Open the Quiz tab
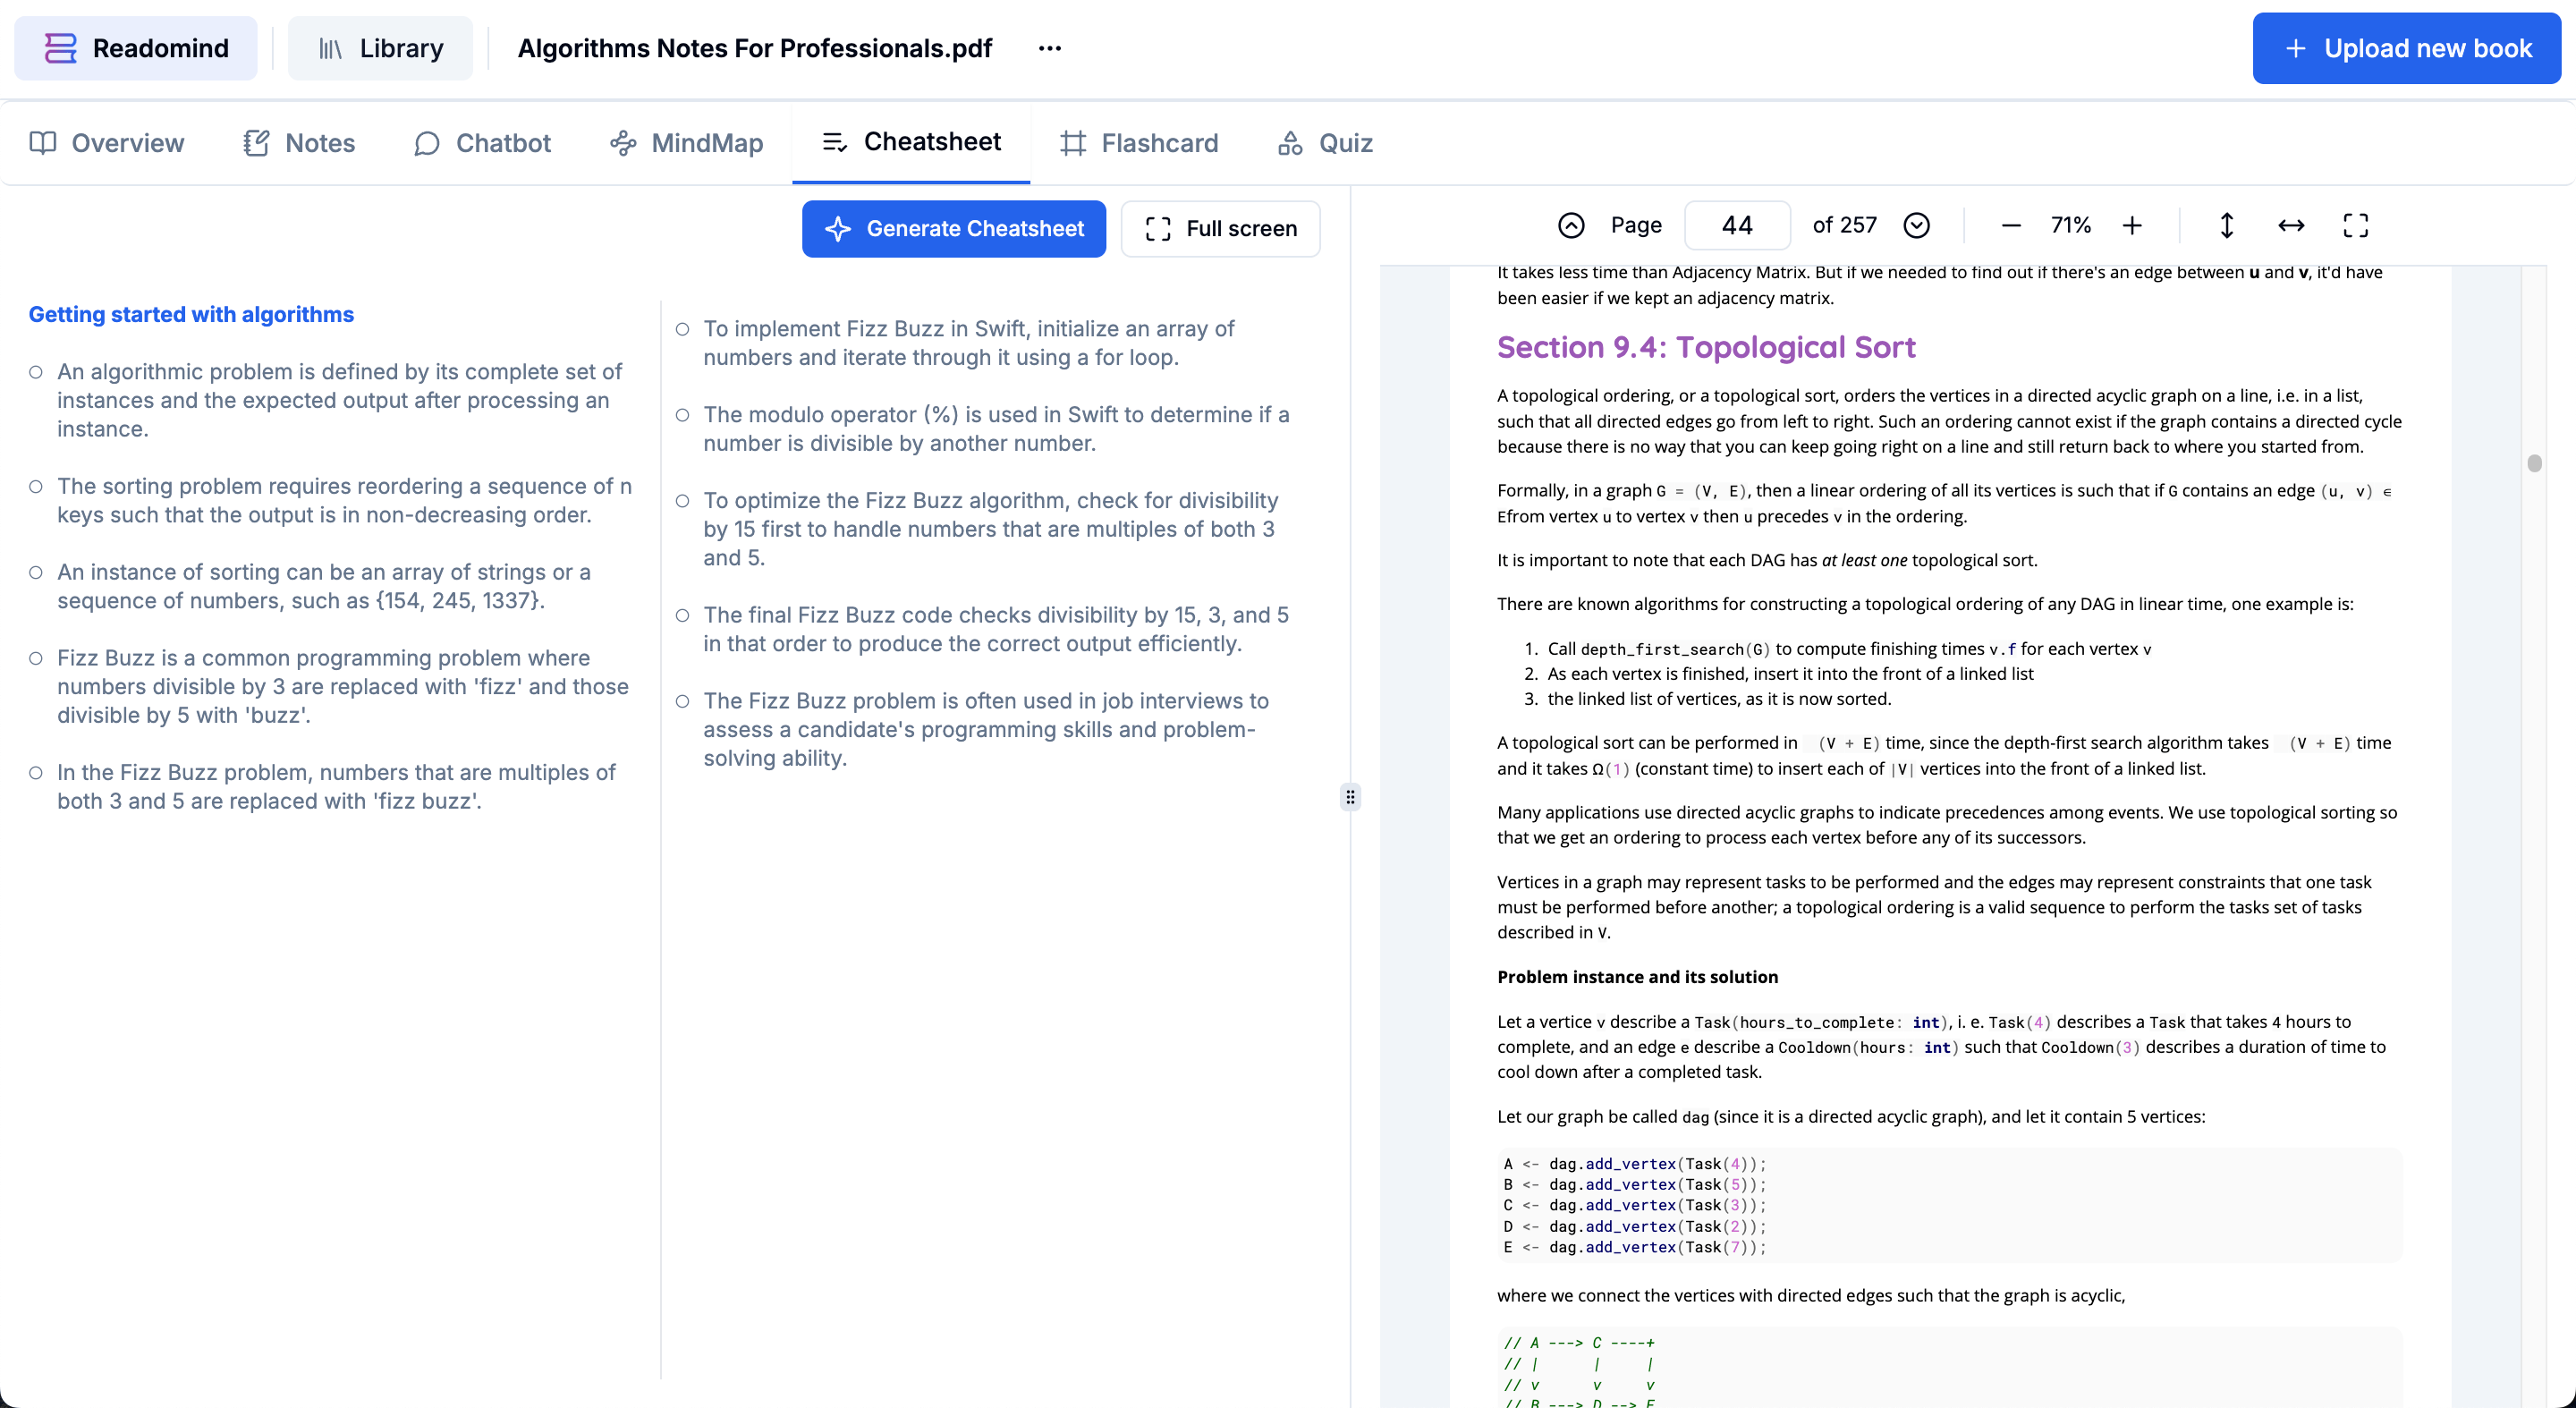Screen dimensions: 2576x1408 coord(1325,143)
